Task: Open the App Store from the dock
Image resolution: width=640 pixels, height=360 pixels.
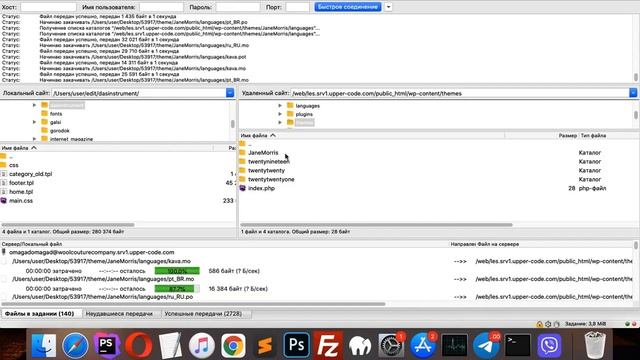Action: tap(423, 345)
